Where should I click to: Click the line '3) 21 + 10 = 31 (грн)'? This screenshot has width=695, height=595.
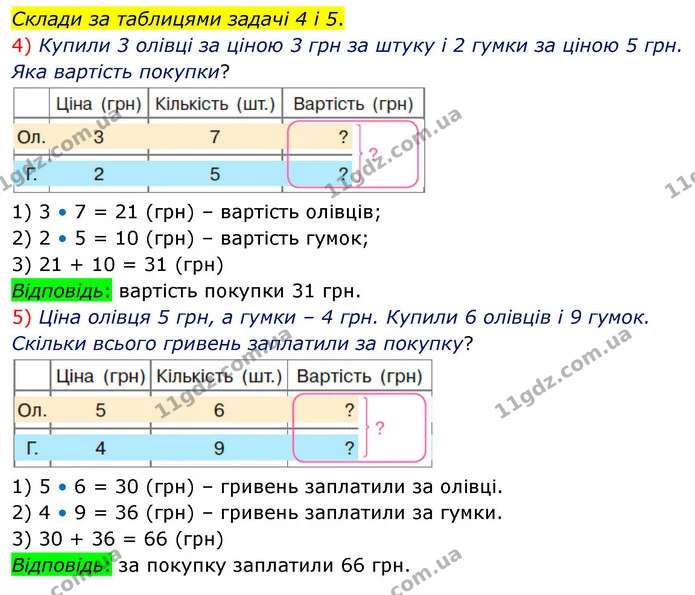click(x=117, y=265)
